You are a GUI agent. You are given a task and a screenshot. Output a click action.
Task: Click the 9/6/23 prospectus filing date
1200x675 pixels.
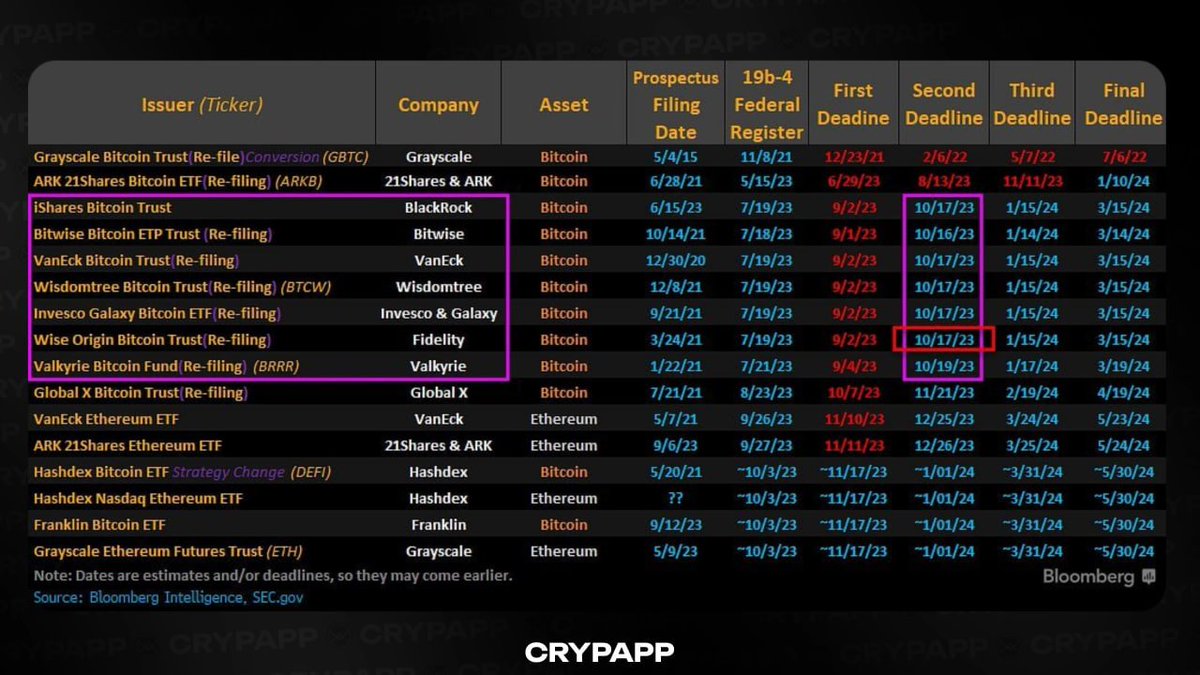click(x=675, y=446)
